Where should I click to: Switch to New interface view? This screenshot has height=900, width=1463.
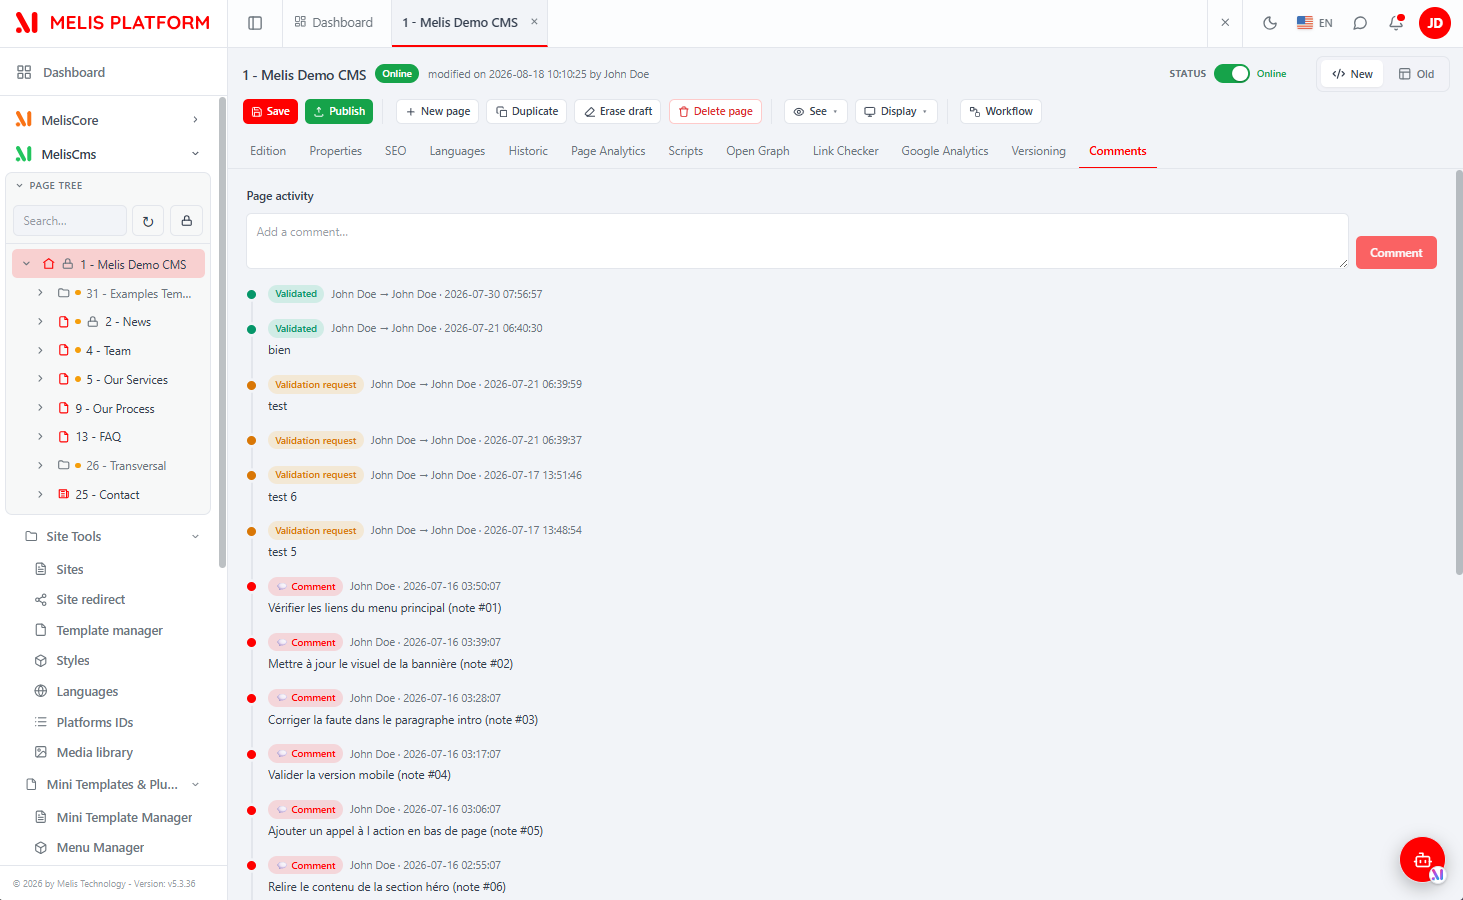click(x=1352, y=74)
